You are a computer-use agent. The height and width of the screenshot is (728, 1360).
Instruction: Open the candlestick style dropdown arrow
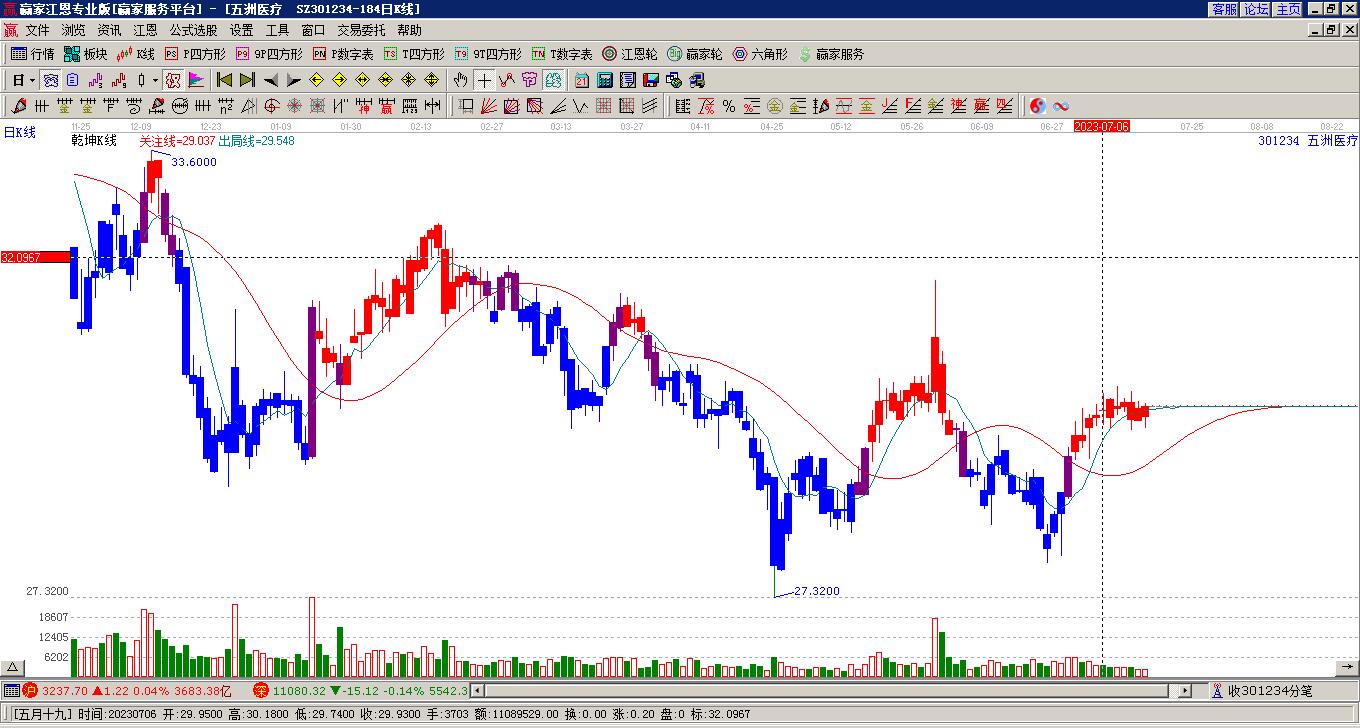(x=155, y=80)
